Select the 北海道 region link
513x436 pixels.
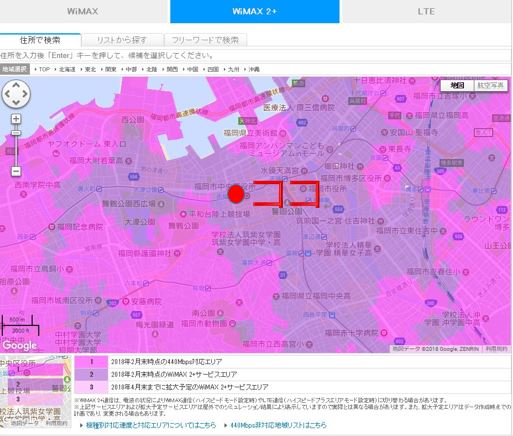point(67,69)
